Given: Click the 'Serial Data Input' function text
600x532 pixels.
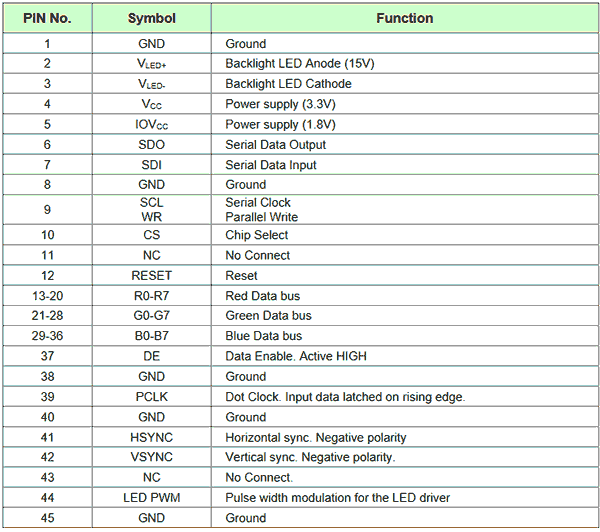Looking at the screenshot, I should coord(269,165).
